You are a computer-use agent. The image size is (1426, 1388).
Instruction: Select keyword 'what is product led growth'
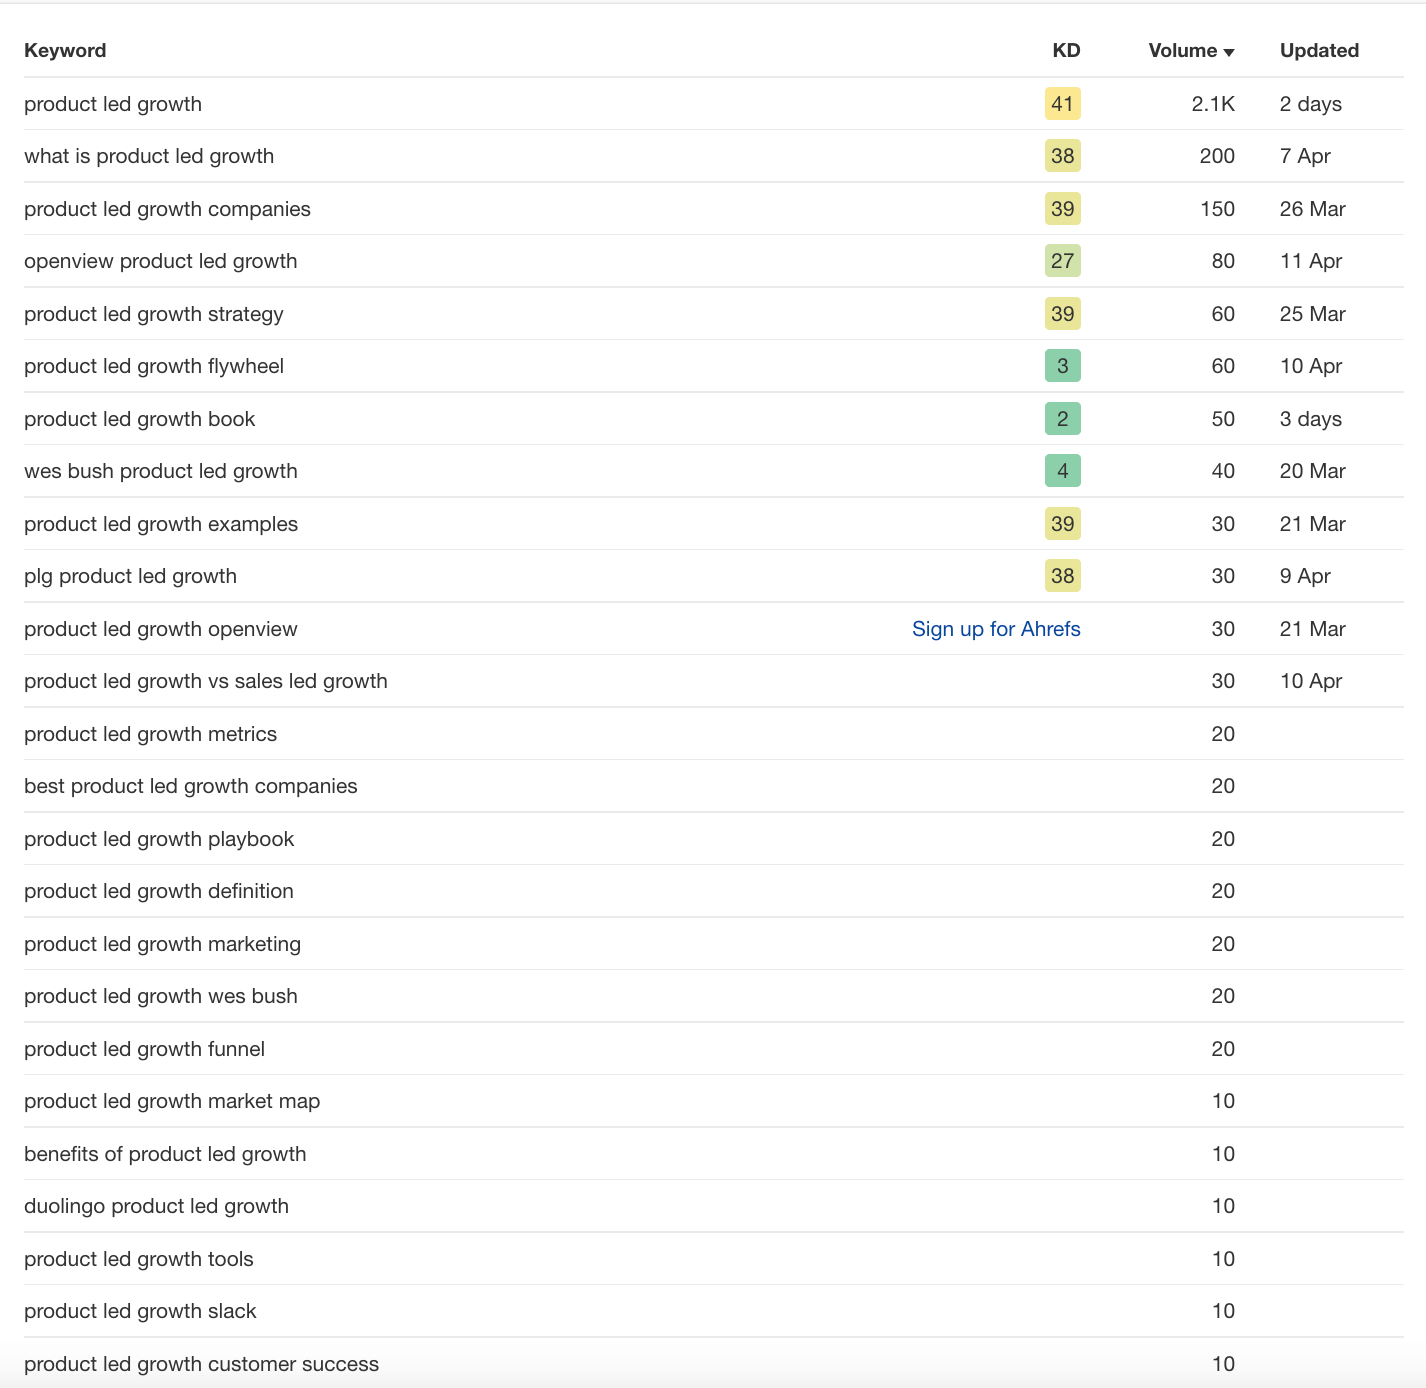tap(149, 156)
